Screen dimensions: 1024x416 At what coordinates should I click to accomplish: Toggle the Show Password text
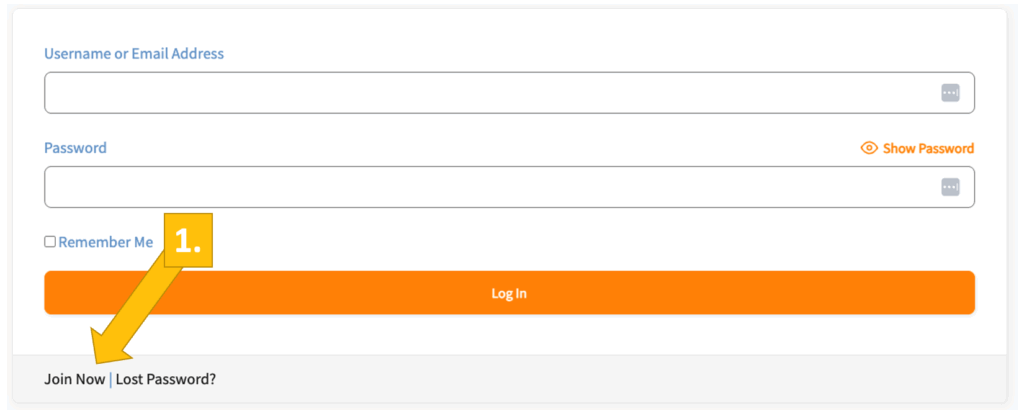928,148
